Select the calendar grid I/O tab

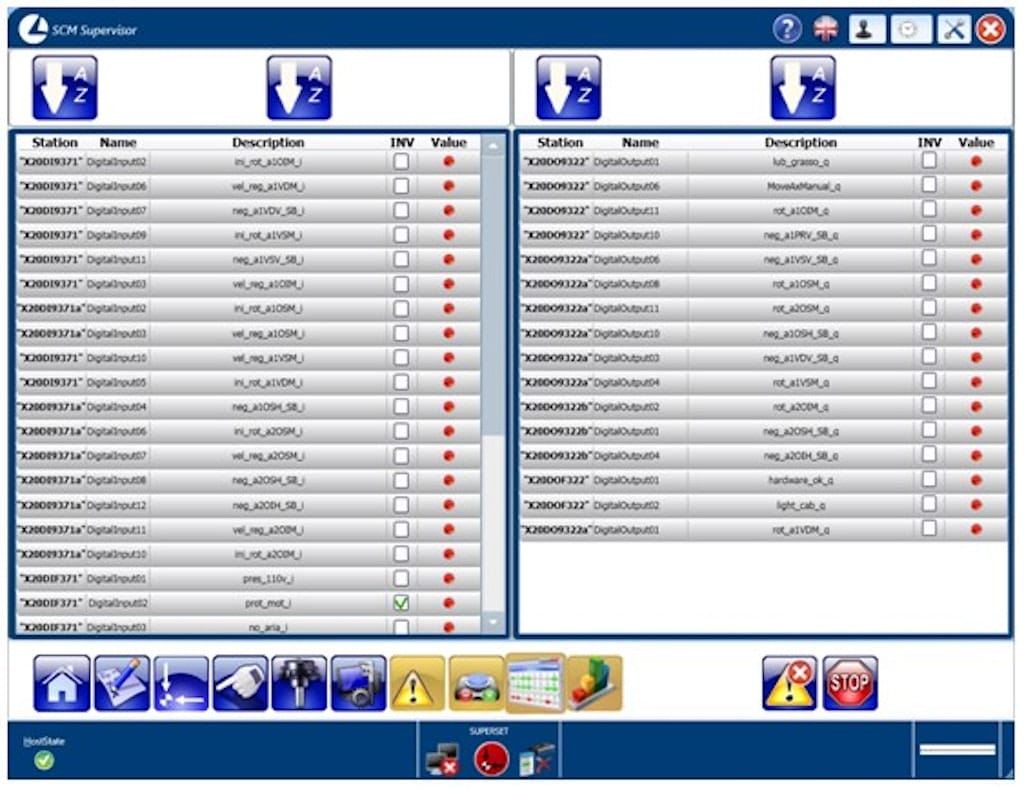[x=535, y=684]
